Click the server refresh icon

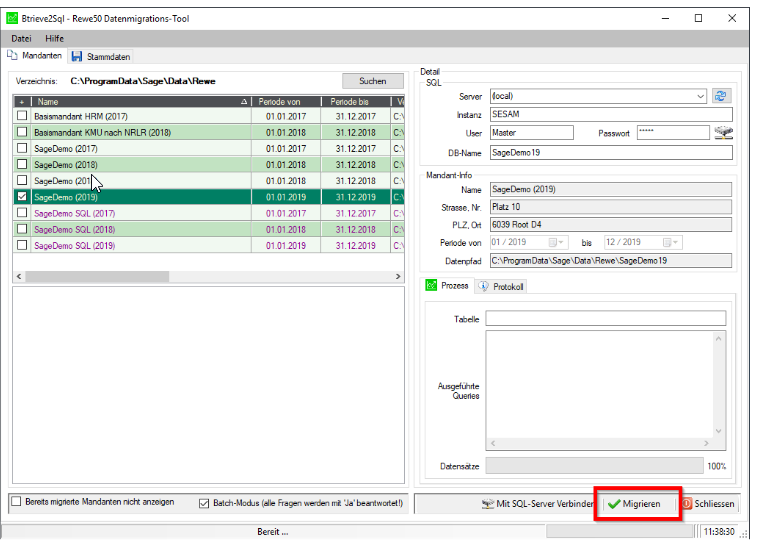pos(721,96)
